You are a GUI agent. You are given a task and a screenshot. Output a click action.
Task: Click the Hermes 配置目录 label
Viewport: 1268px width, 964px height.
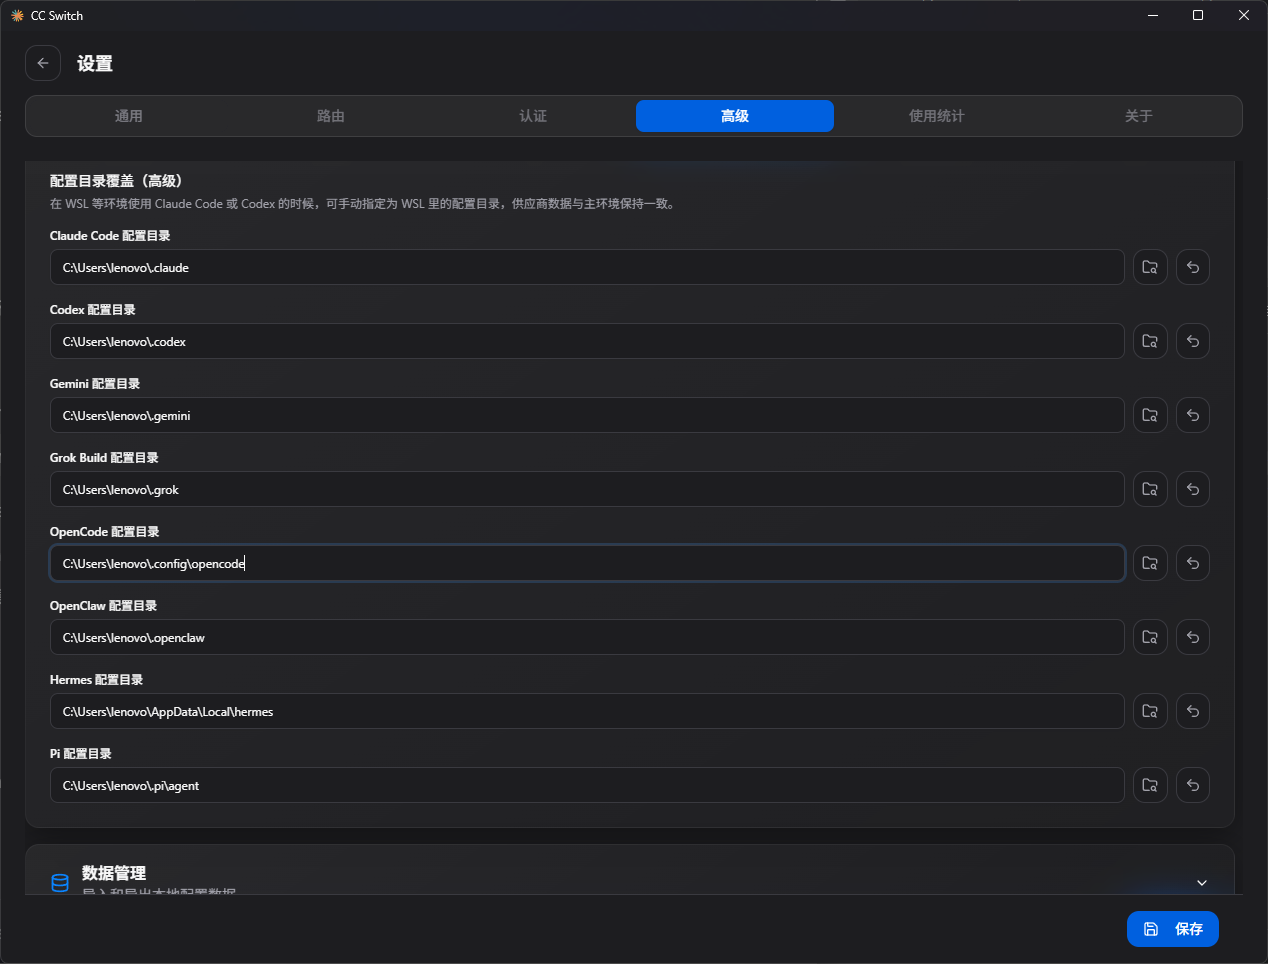coord(96,680)
